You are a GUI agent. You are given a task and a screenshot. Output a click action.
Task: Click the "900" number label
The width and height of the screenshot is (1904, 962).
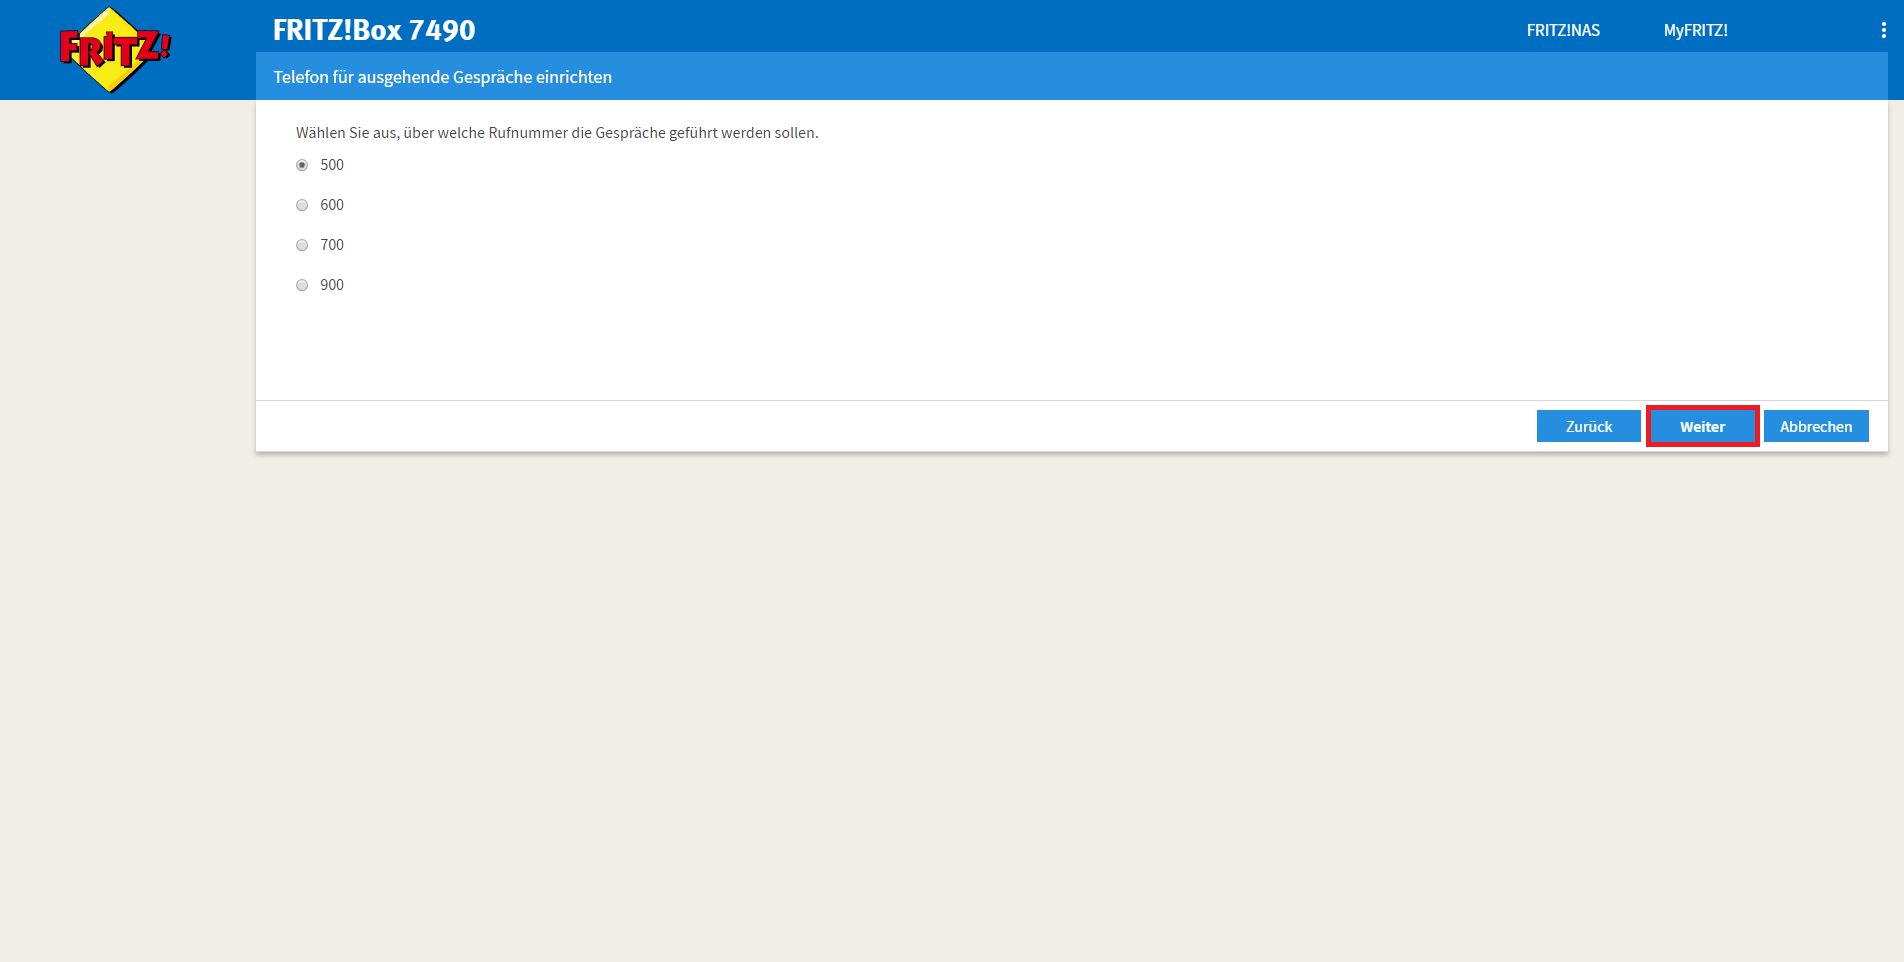pyautogui.click(x=332, y=285)
